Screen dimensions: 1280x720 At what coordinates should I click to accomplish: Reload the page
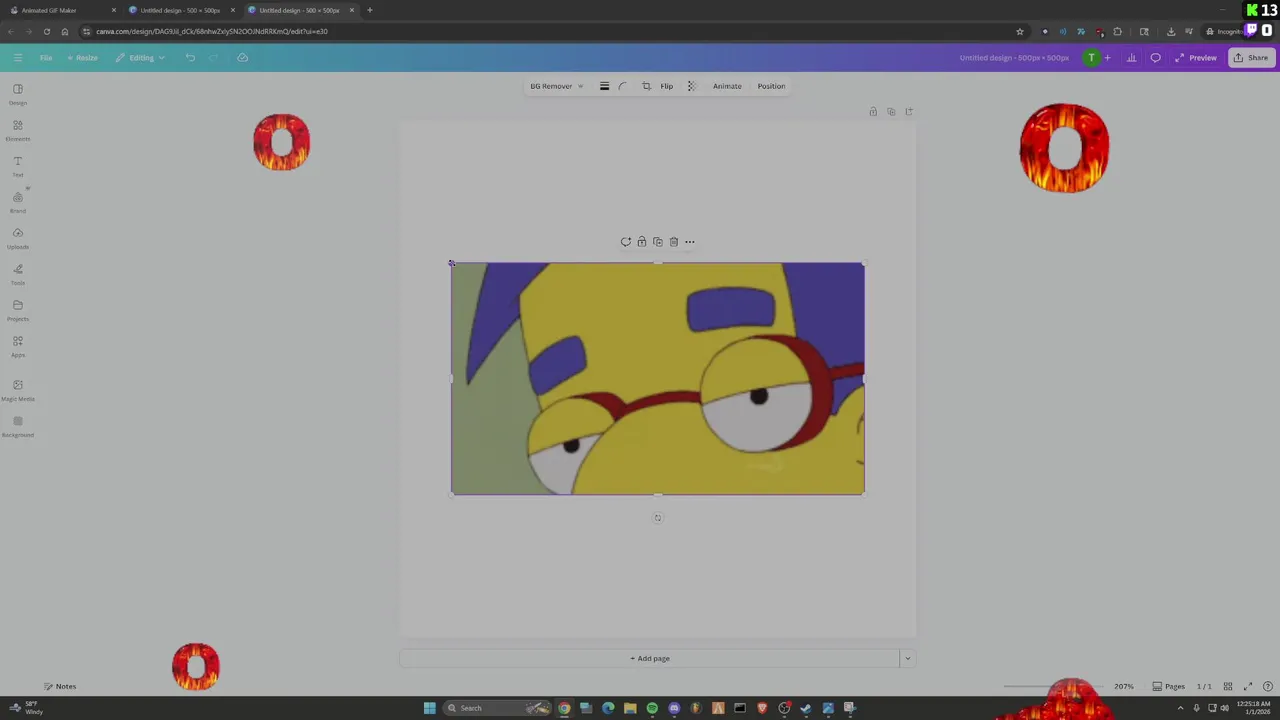46,31
